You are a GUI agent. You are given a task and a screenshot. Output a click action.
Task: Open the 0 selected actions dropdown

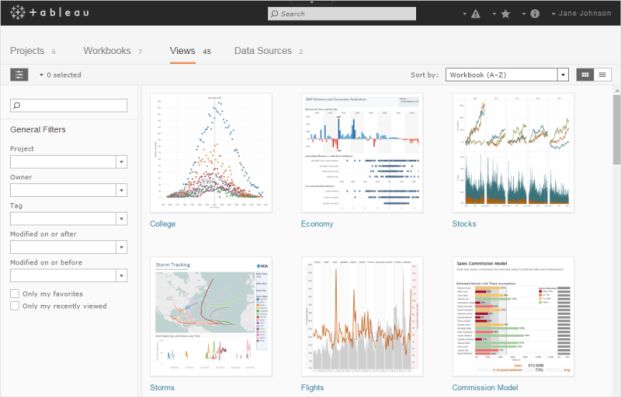60,75
